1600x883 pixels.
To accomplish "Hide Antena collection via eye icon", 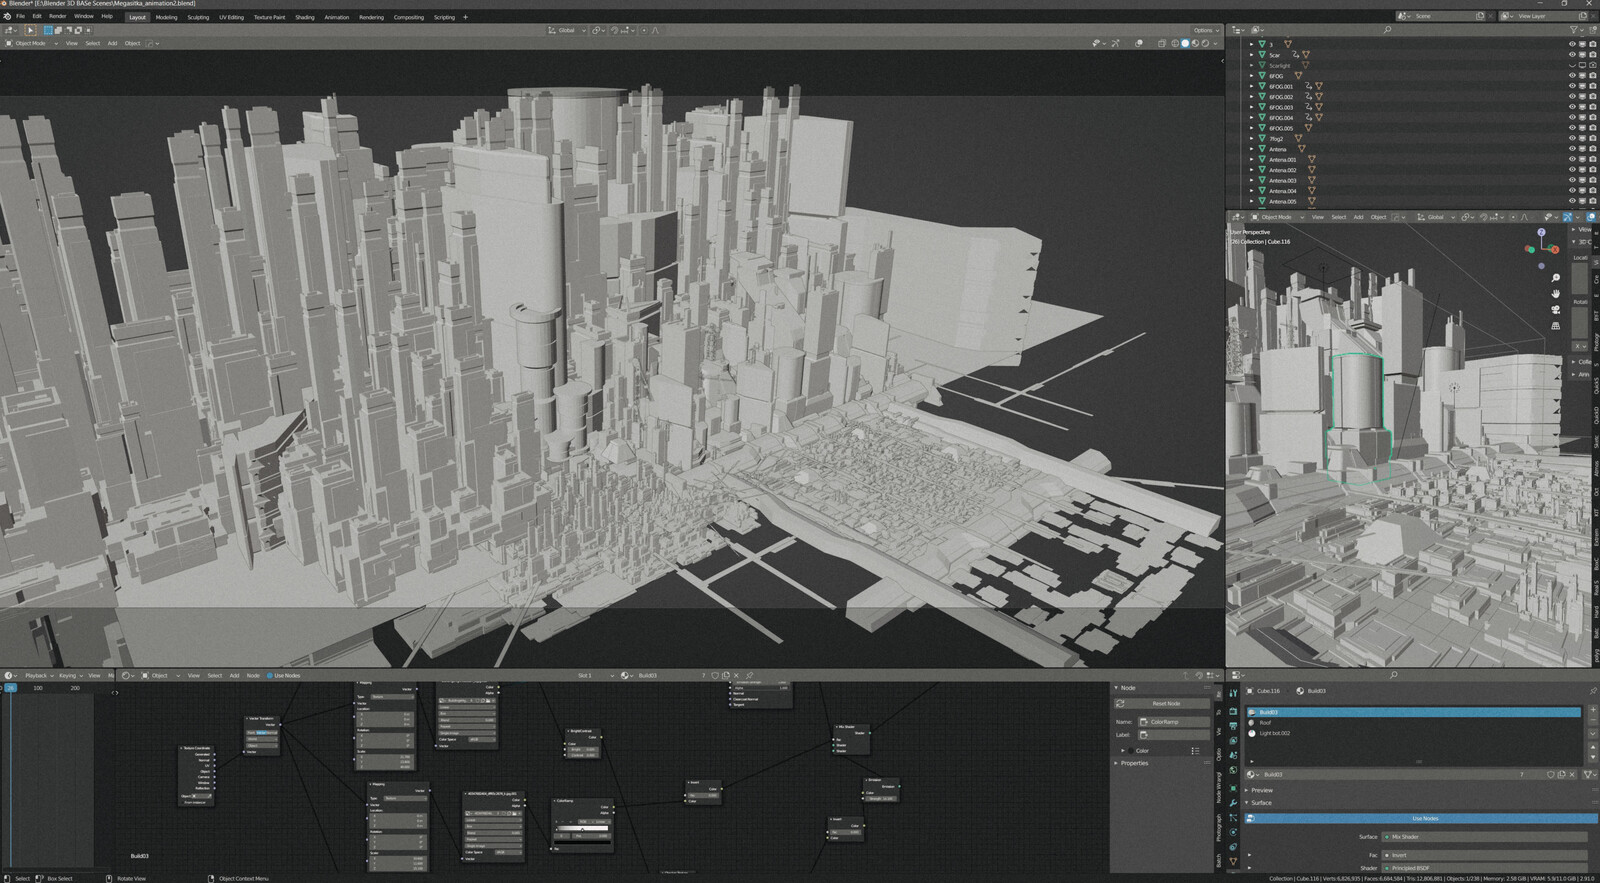I will pyautogui.click(x=1572, y=149).
